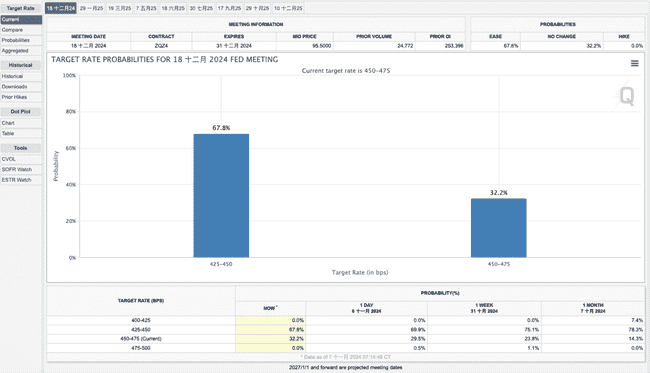Viewport: 650px width, 373px height.
Task: Open the Downloads sidebar link
Action: click(21, 87)
